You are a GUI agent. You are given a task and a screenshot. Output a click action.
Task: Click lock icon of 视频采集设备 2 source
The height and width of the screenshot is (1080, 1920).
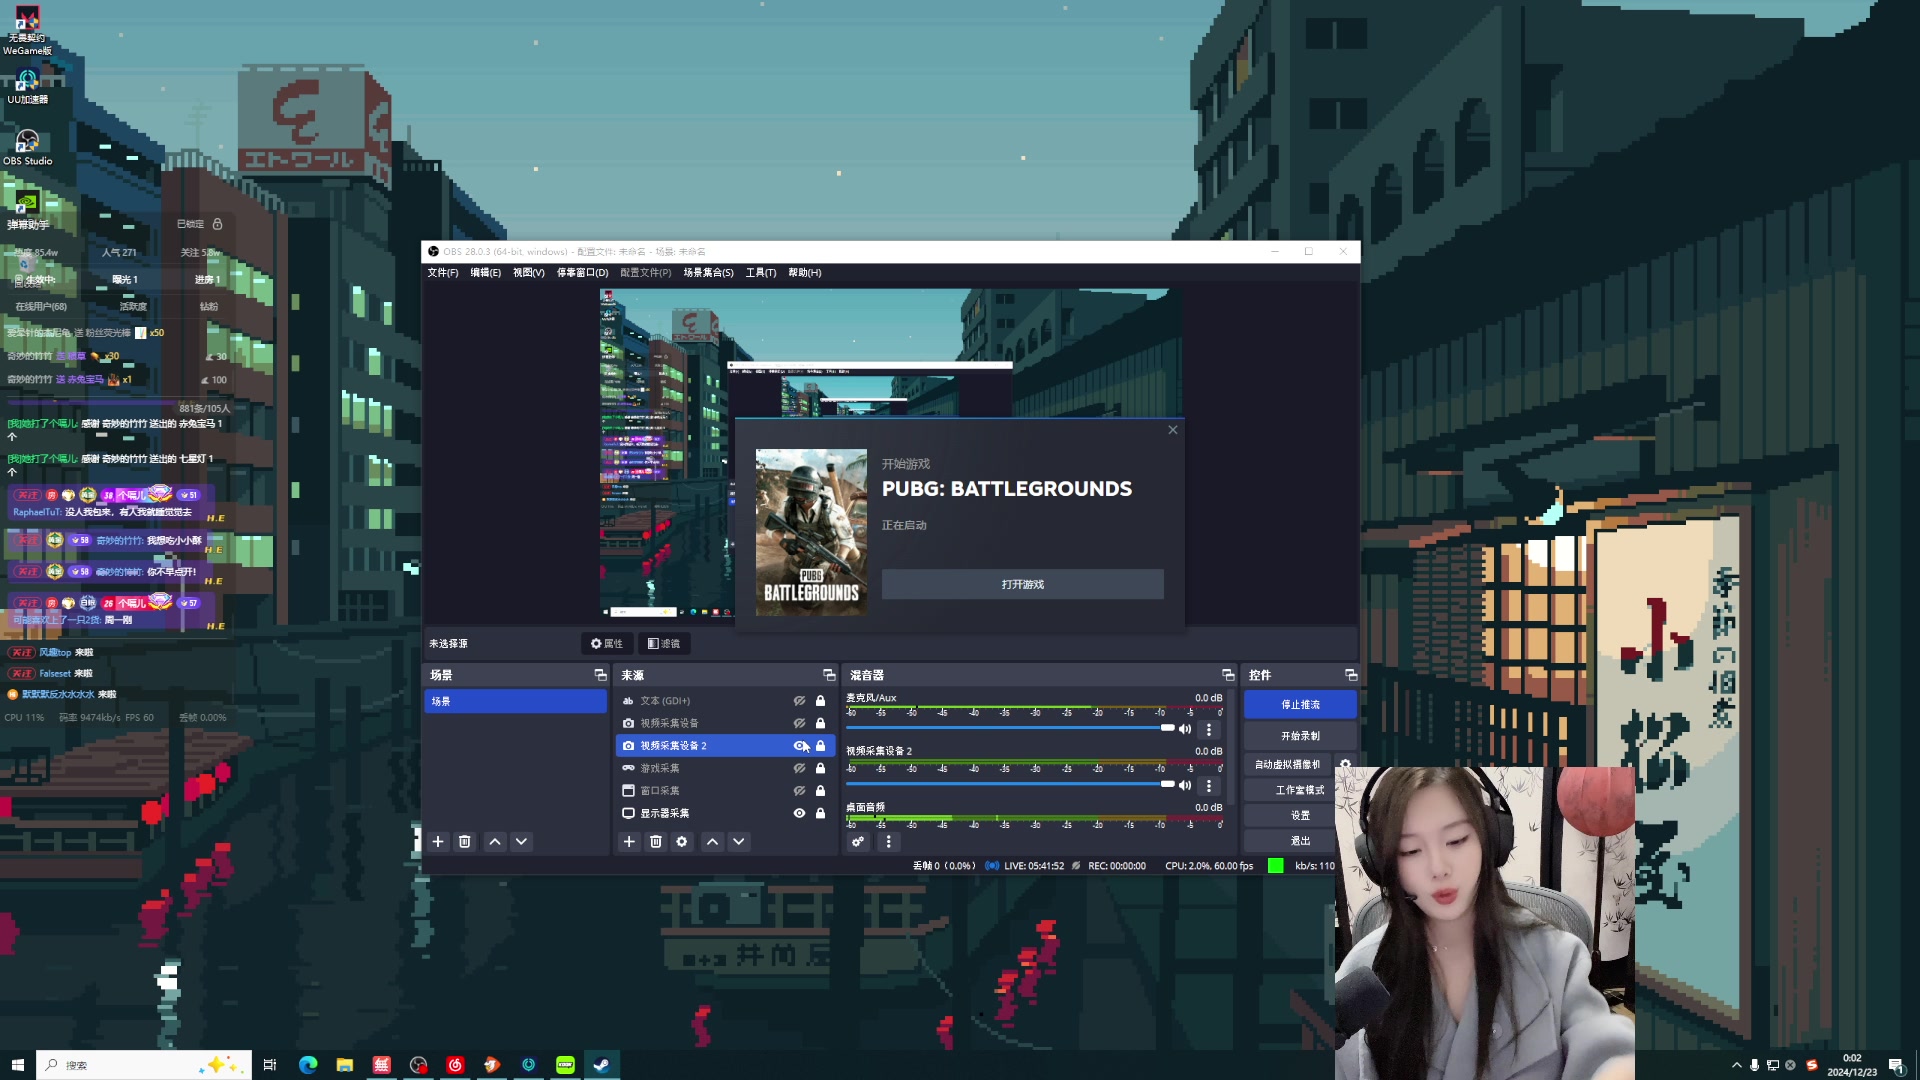(820, 745)
